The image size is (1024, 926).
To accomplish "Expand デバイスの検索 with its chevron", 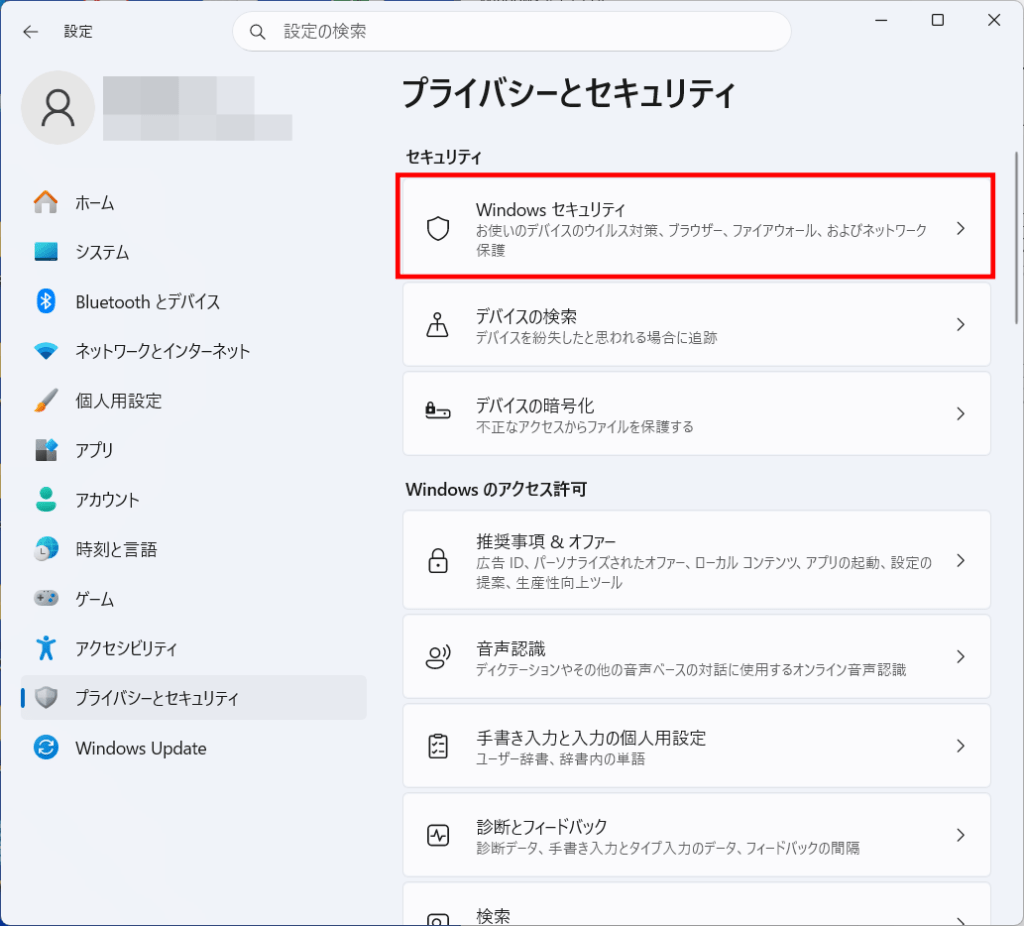I will [x=960, y=324].
